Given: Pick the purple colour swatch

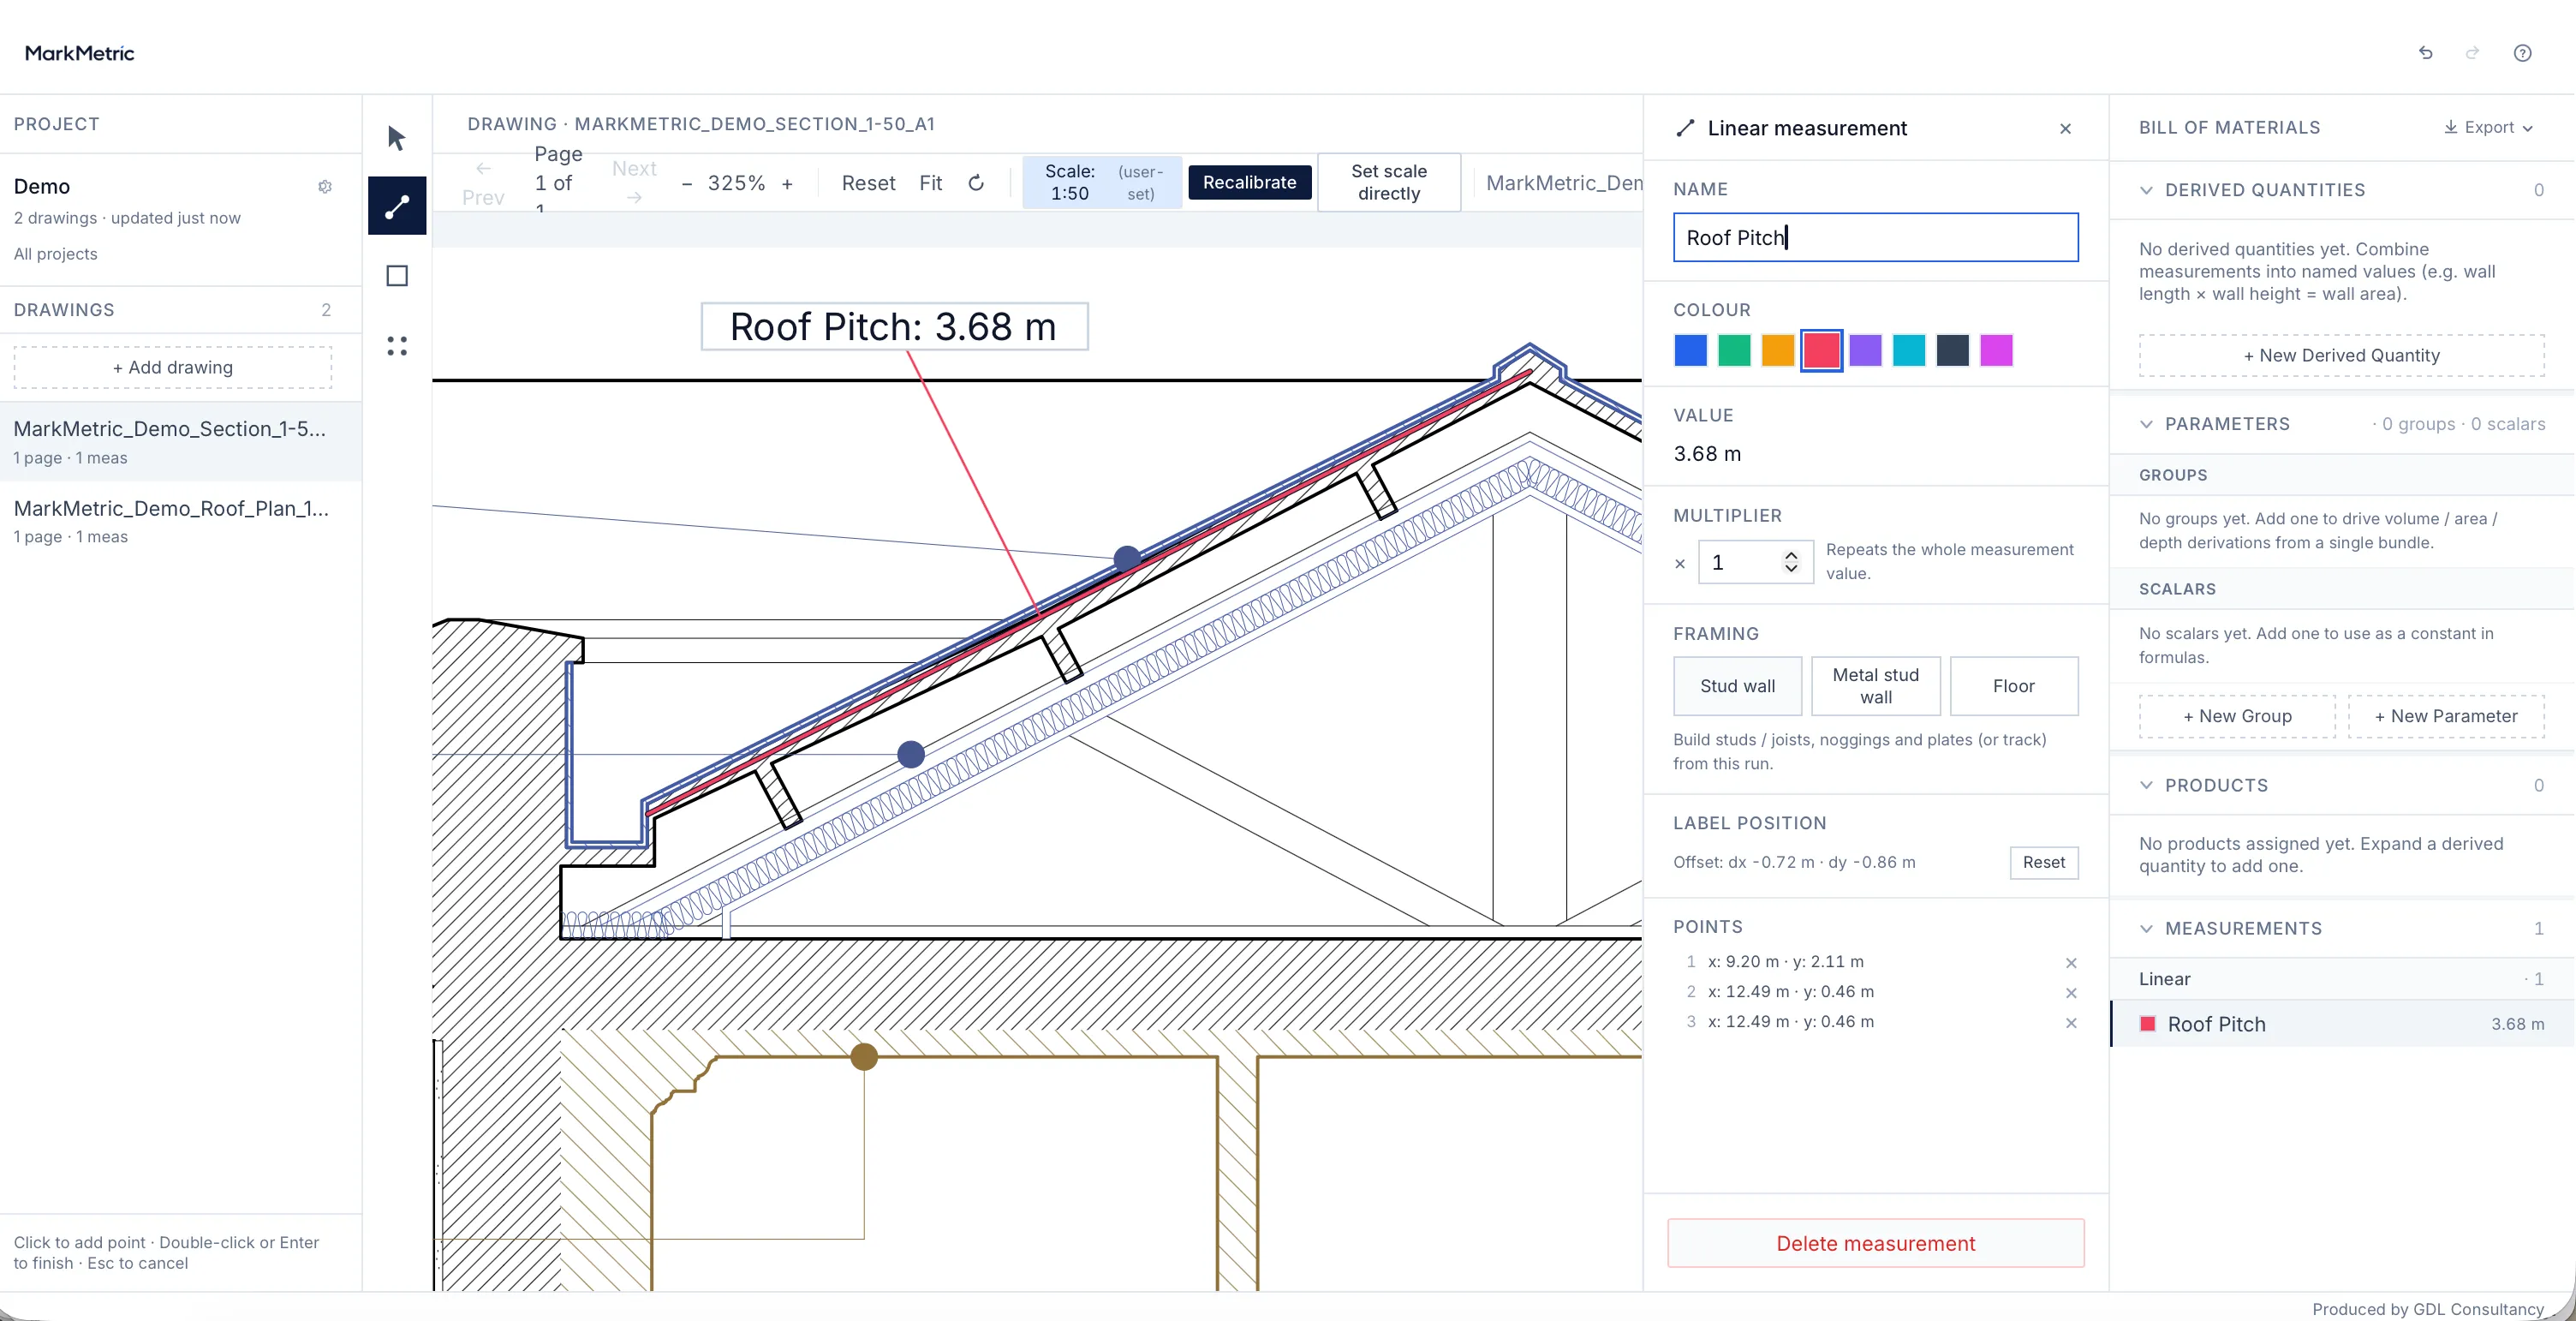Looking at the screenshot, I should [x=1865, y=351].
